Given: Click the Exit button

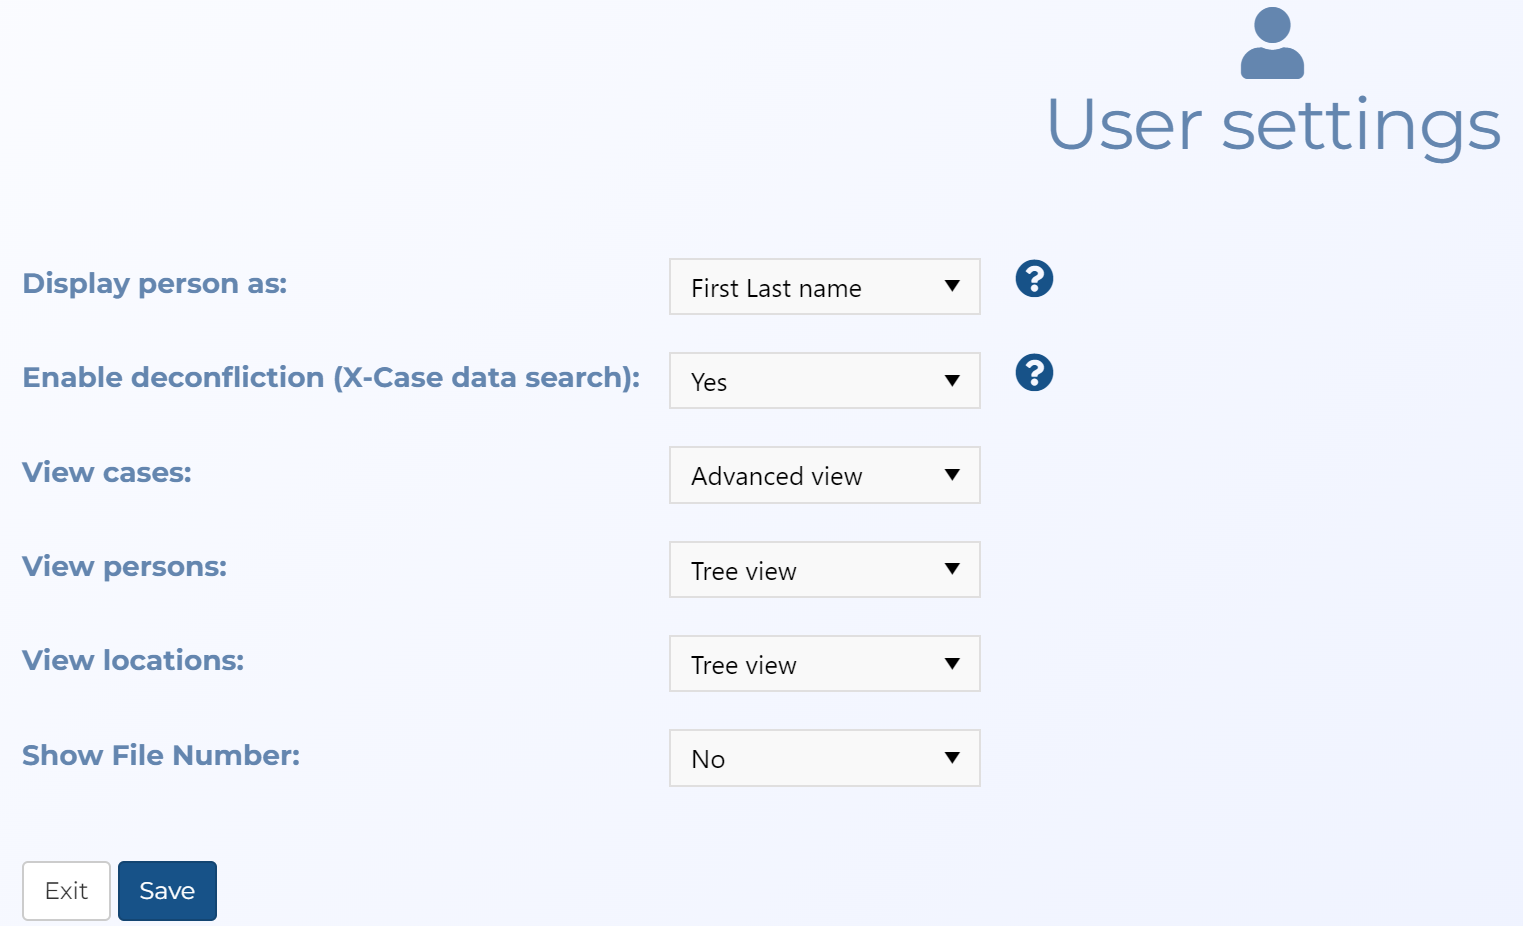Looking at the screenshot, I should 66,891.
